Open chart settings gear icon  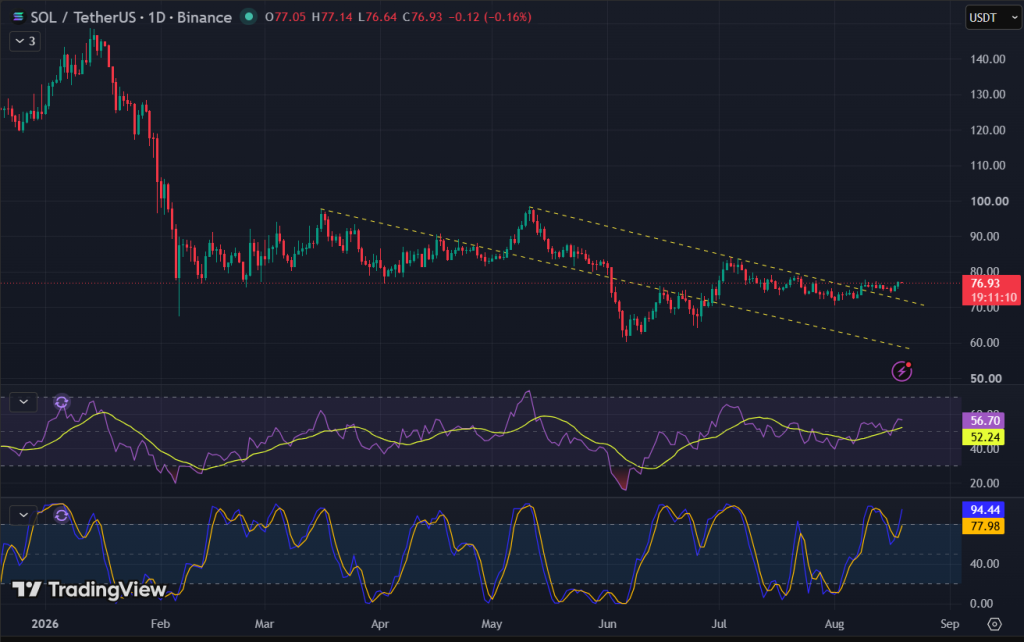point(994,624)
